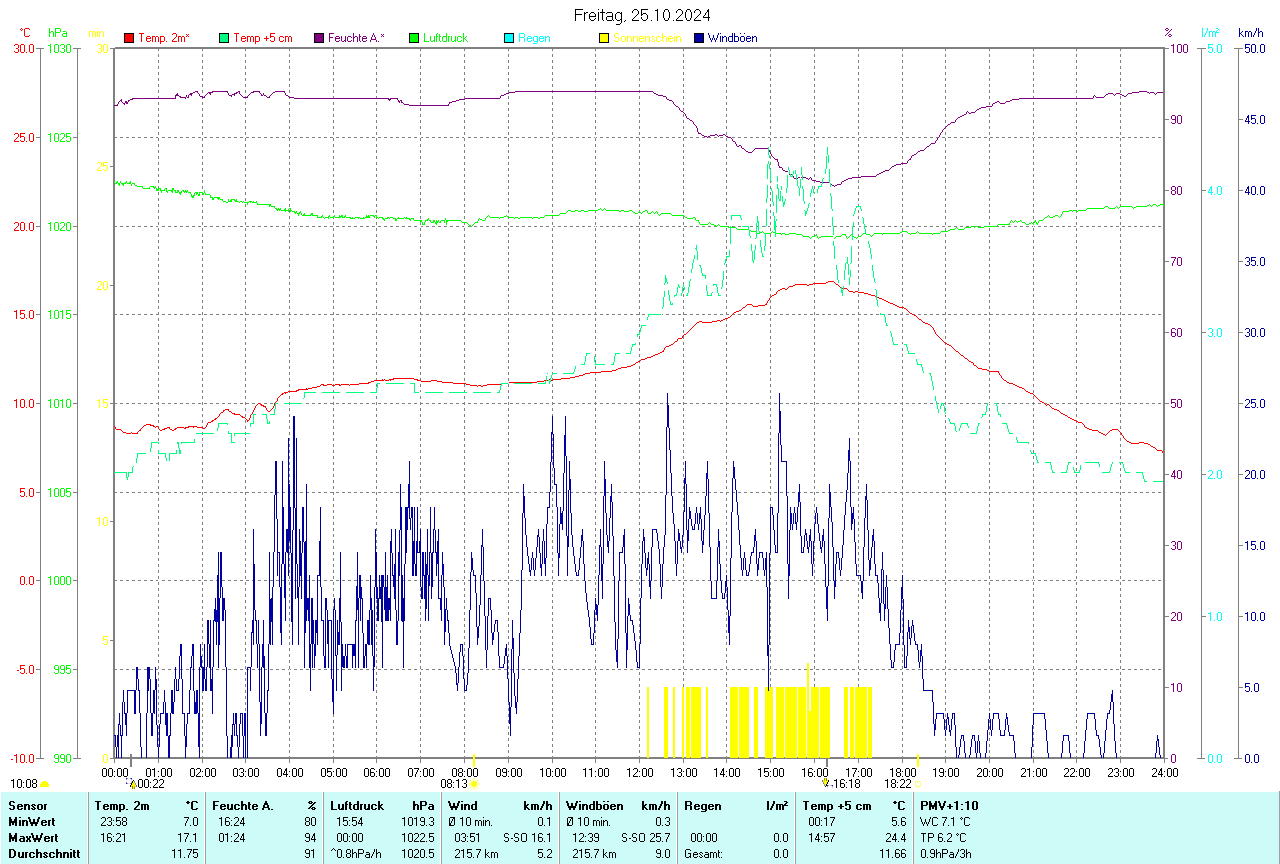Screen dimensions: 1280x864
Task: Click the chart title Freitag, 25.10.2024
Action: point(642,15)
